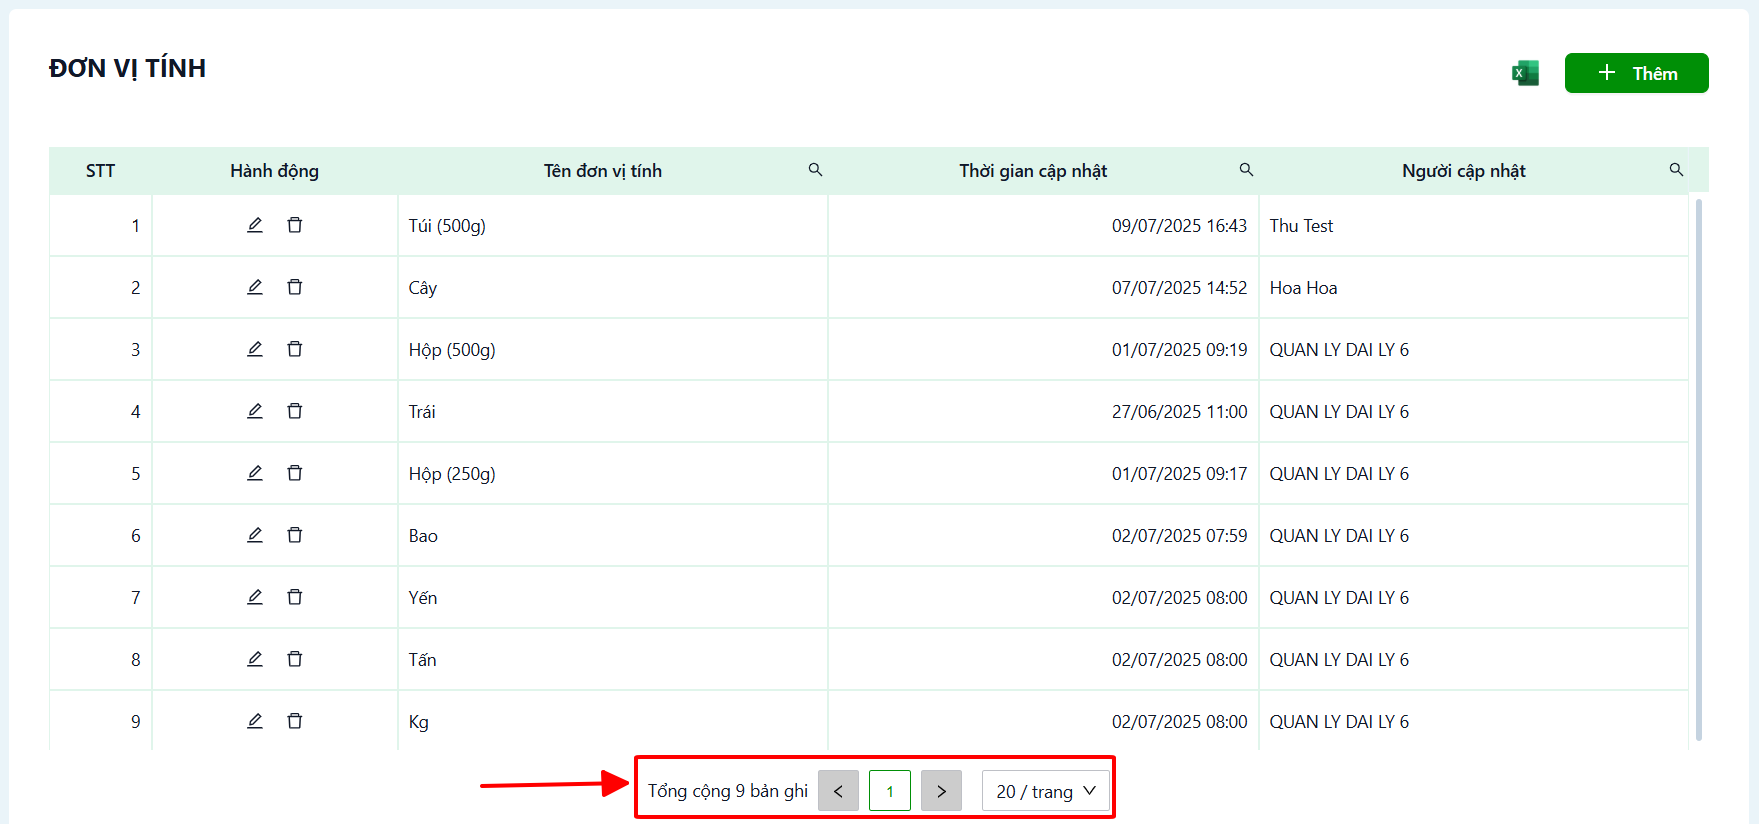Click the 01/07/2025 09:17 timestamp
The width and height of the screenshot is (1759, 824).
pos(1180,474)
